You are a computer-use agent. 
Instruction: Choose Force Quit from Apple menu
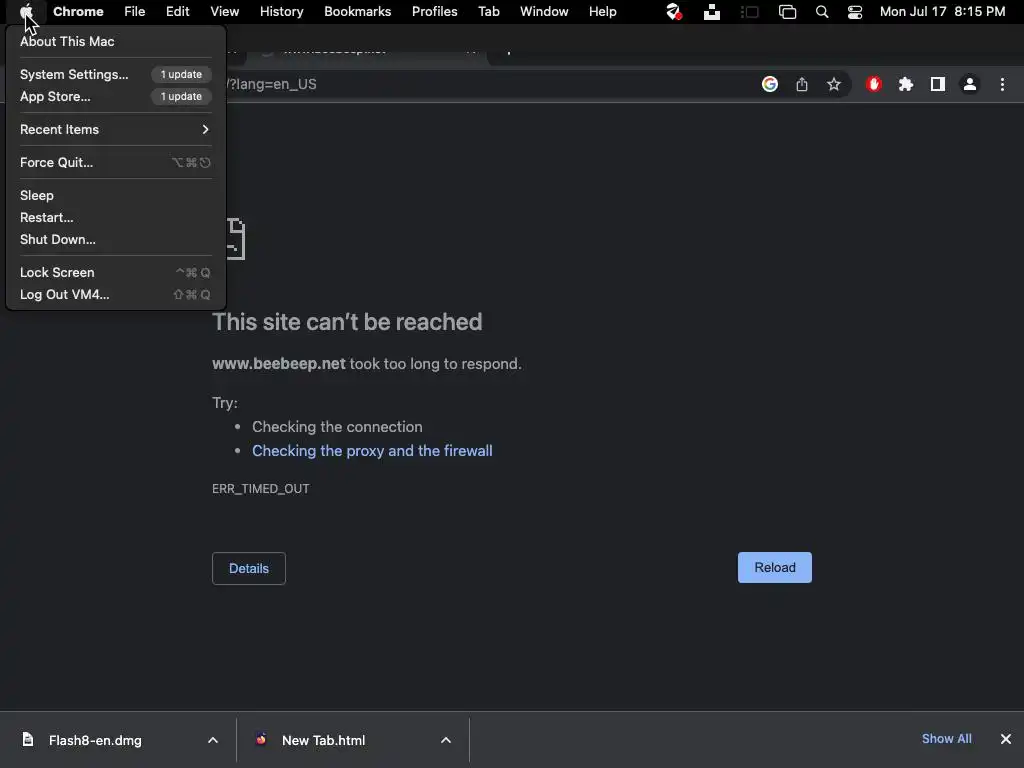(116, 163)
